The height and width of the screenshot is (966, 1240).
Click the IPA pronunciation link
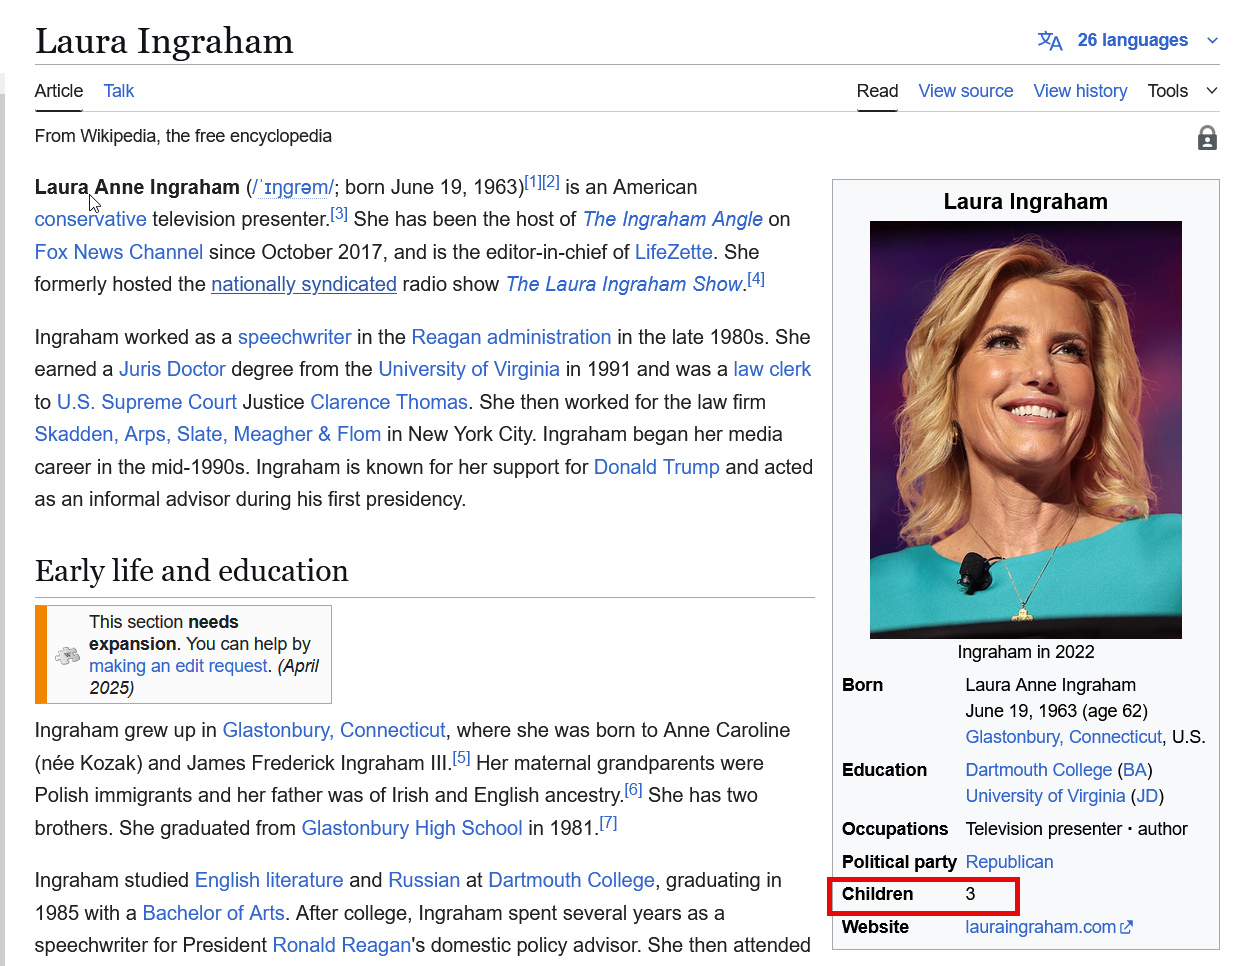click(x=292, y=187)
